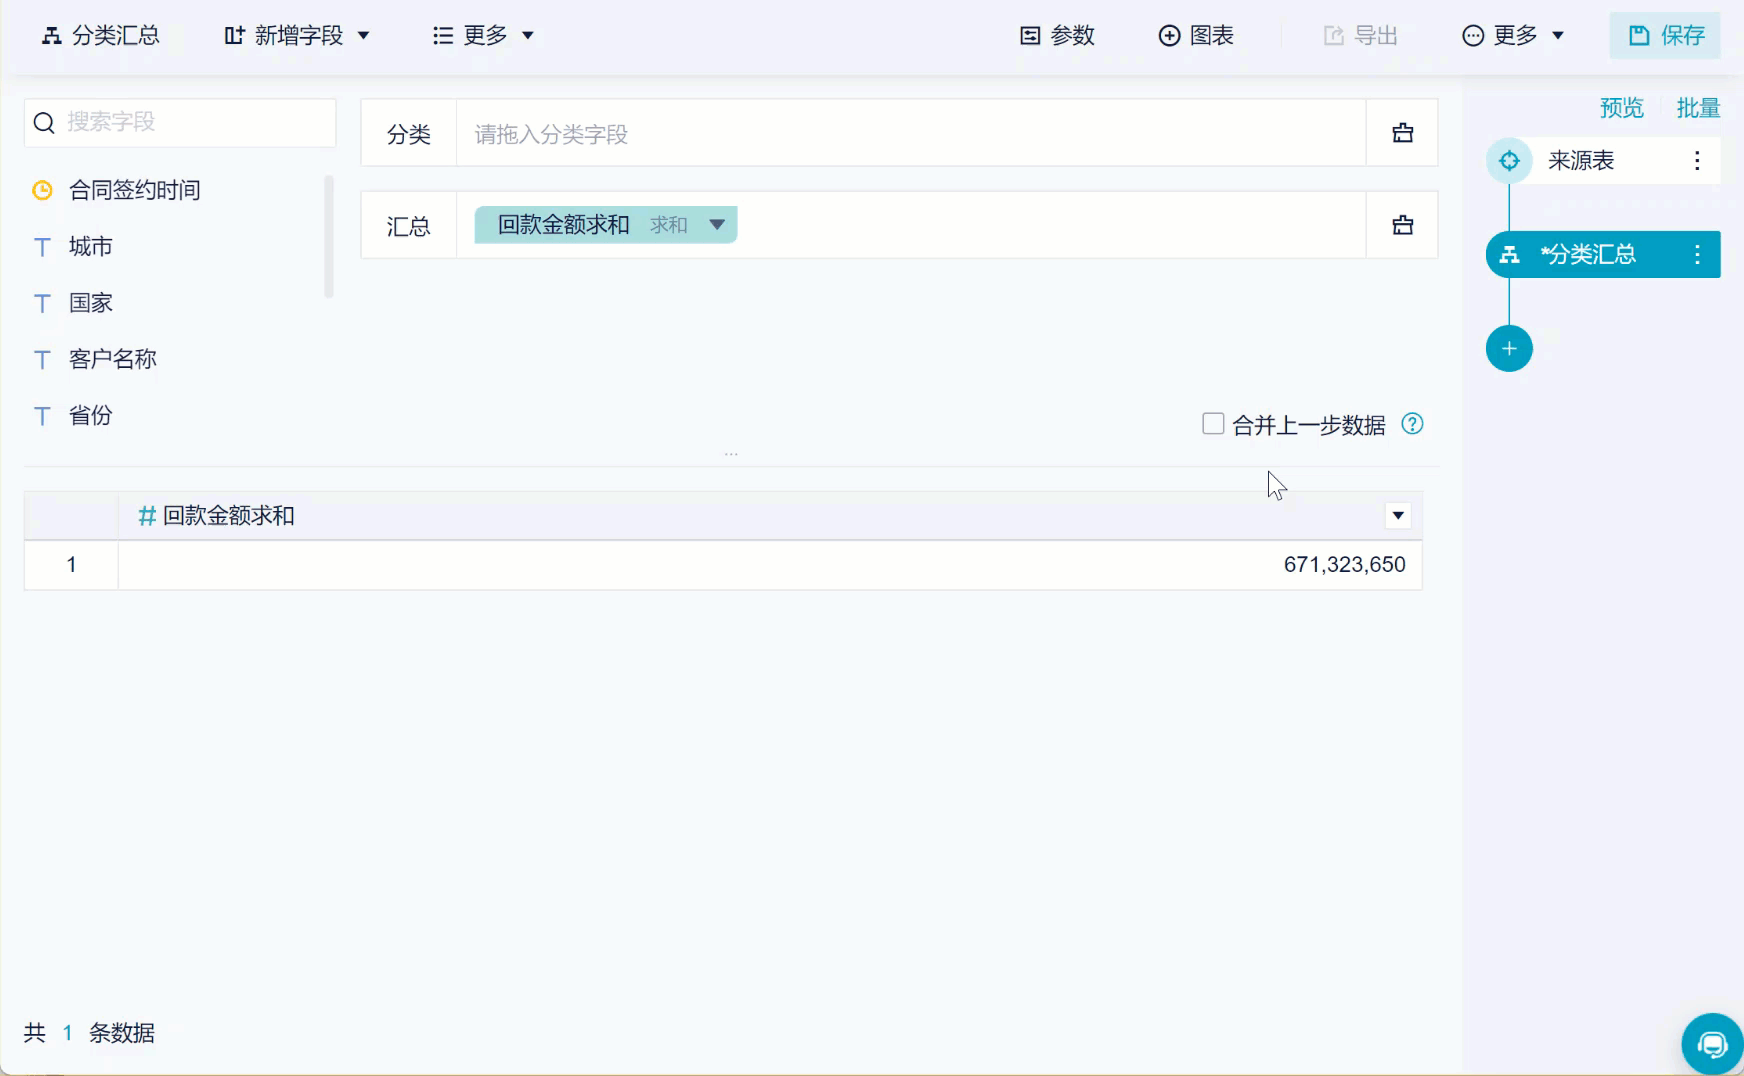This screenshot has height=1076, width=1744.
Task: Click the field list scrollbar
Action: tap(329, 237)
